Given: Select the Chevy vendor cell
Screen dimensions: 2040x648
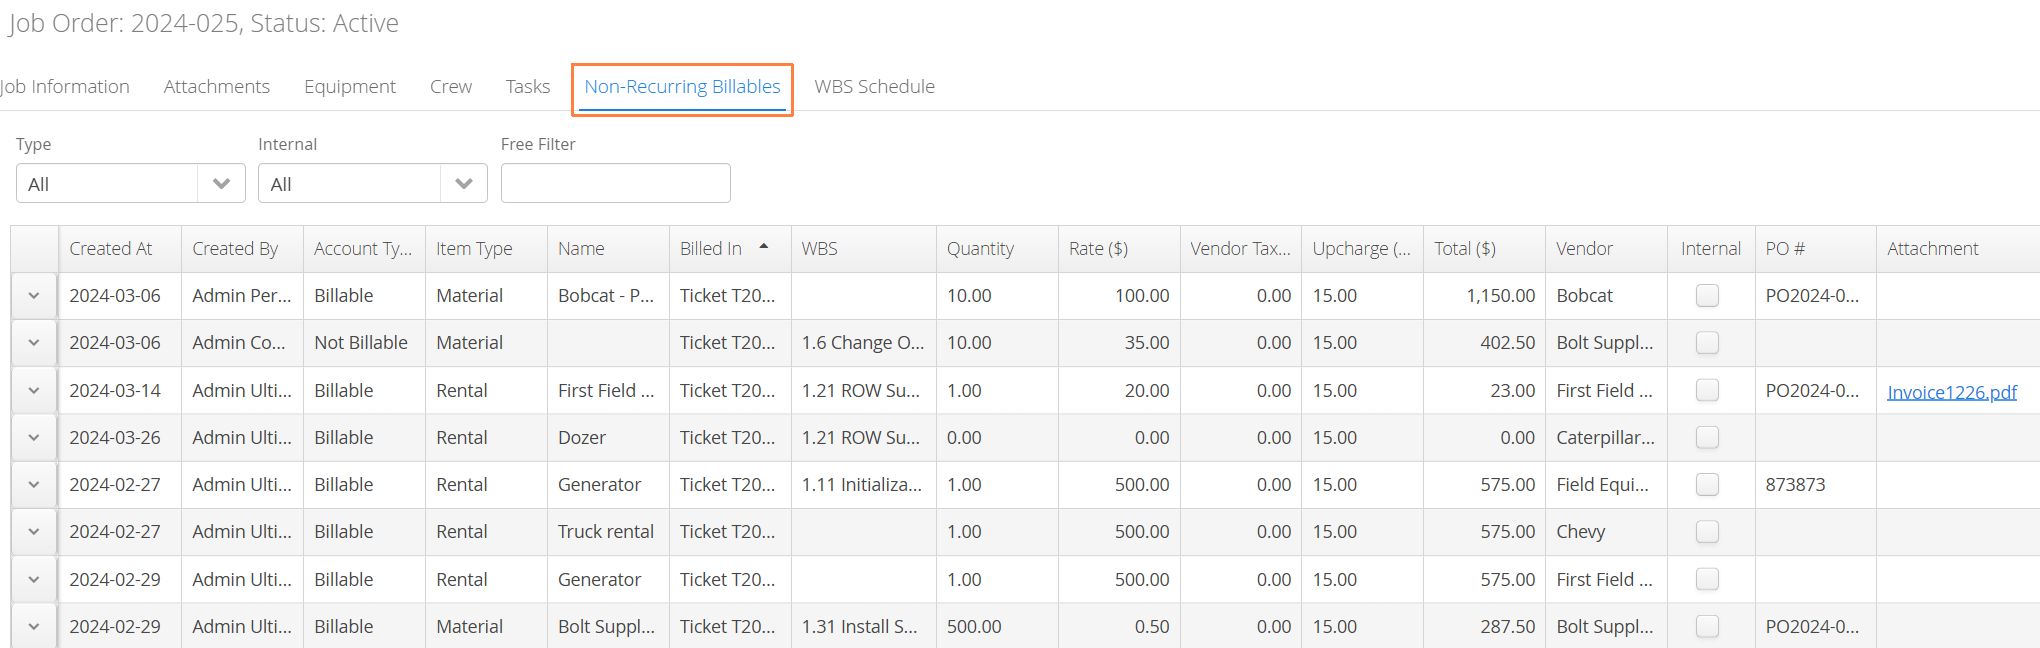Looking at the screenshot, I should 1606,531.
